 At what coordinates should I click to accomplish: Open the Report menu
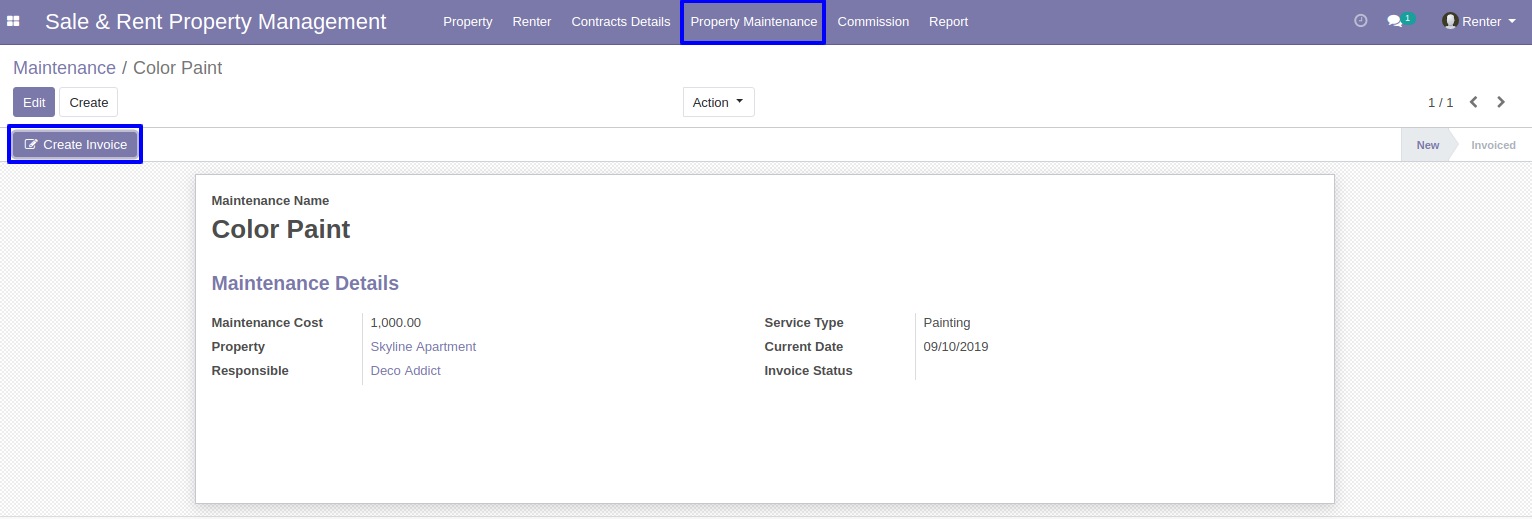pos(948,22)
